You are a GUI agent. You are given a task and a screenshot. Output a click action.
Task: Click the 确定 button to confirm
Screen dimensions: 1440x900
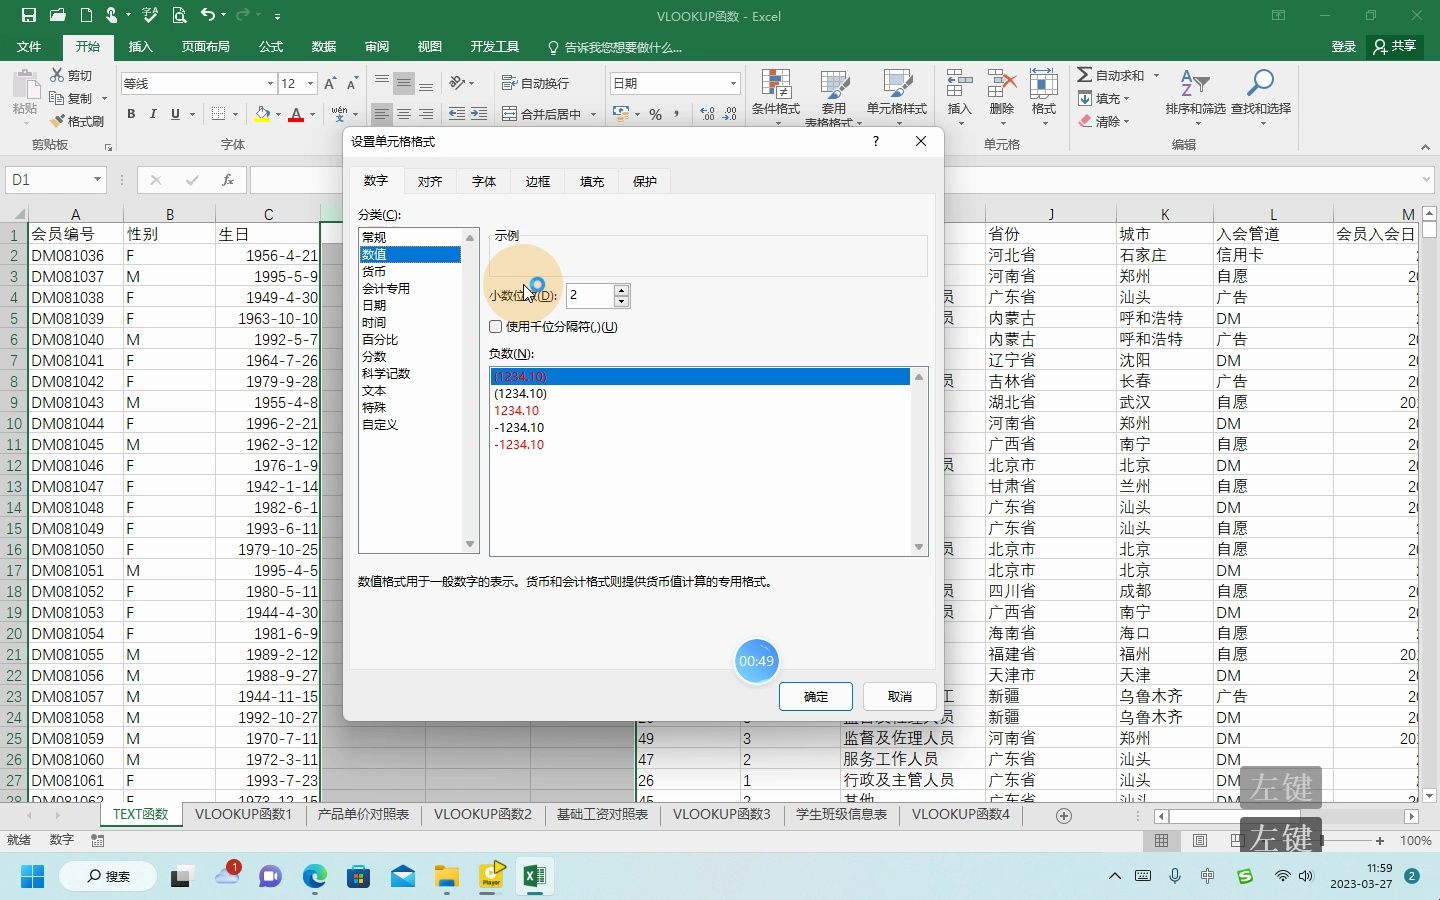[x=815, y=696]
